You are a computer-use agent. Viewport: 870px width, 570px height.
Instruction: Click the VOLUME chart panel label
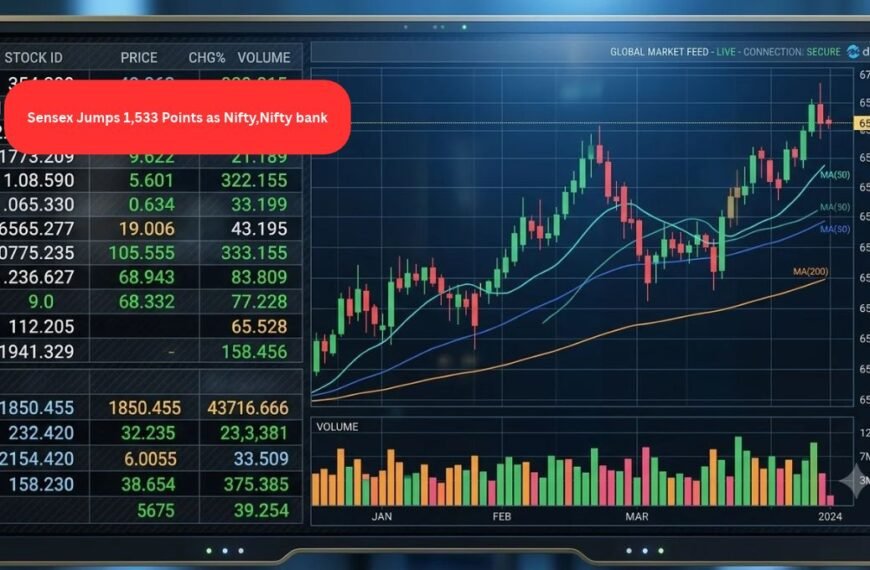337,427
